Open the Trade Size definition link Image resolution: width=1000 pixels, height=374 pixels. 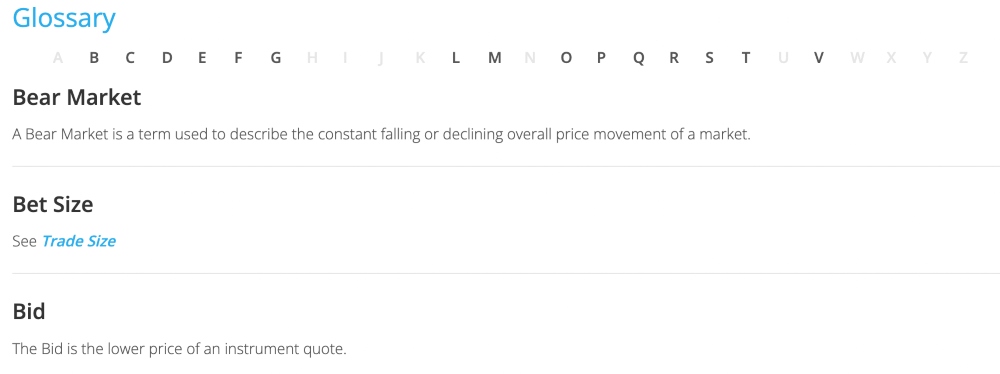(78, 241)
